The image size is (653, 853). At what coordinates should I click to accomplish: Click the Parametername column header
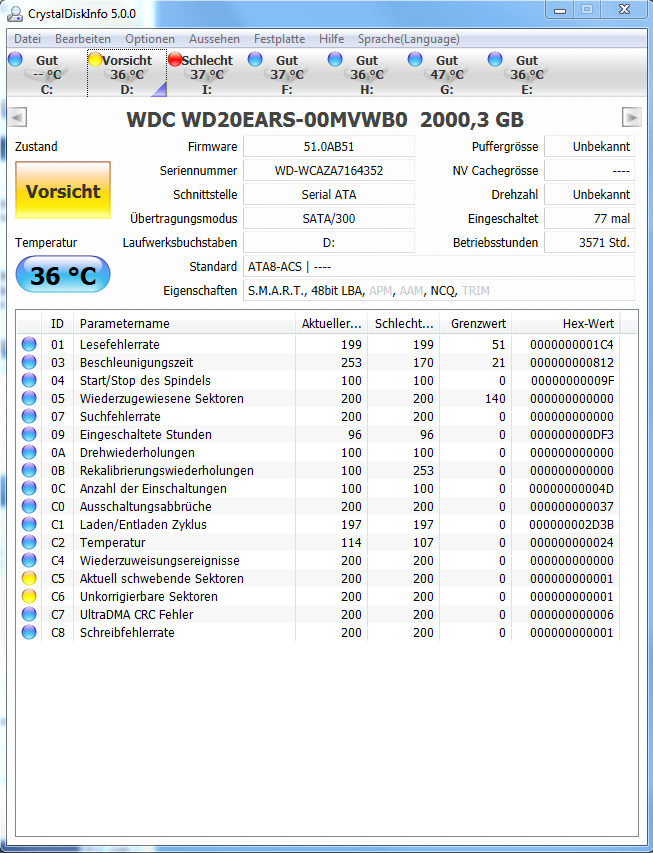(184, 324)
